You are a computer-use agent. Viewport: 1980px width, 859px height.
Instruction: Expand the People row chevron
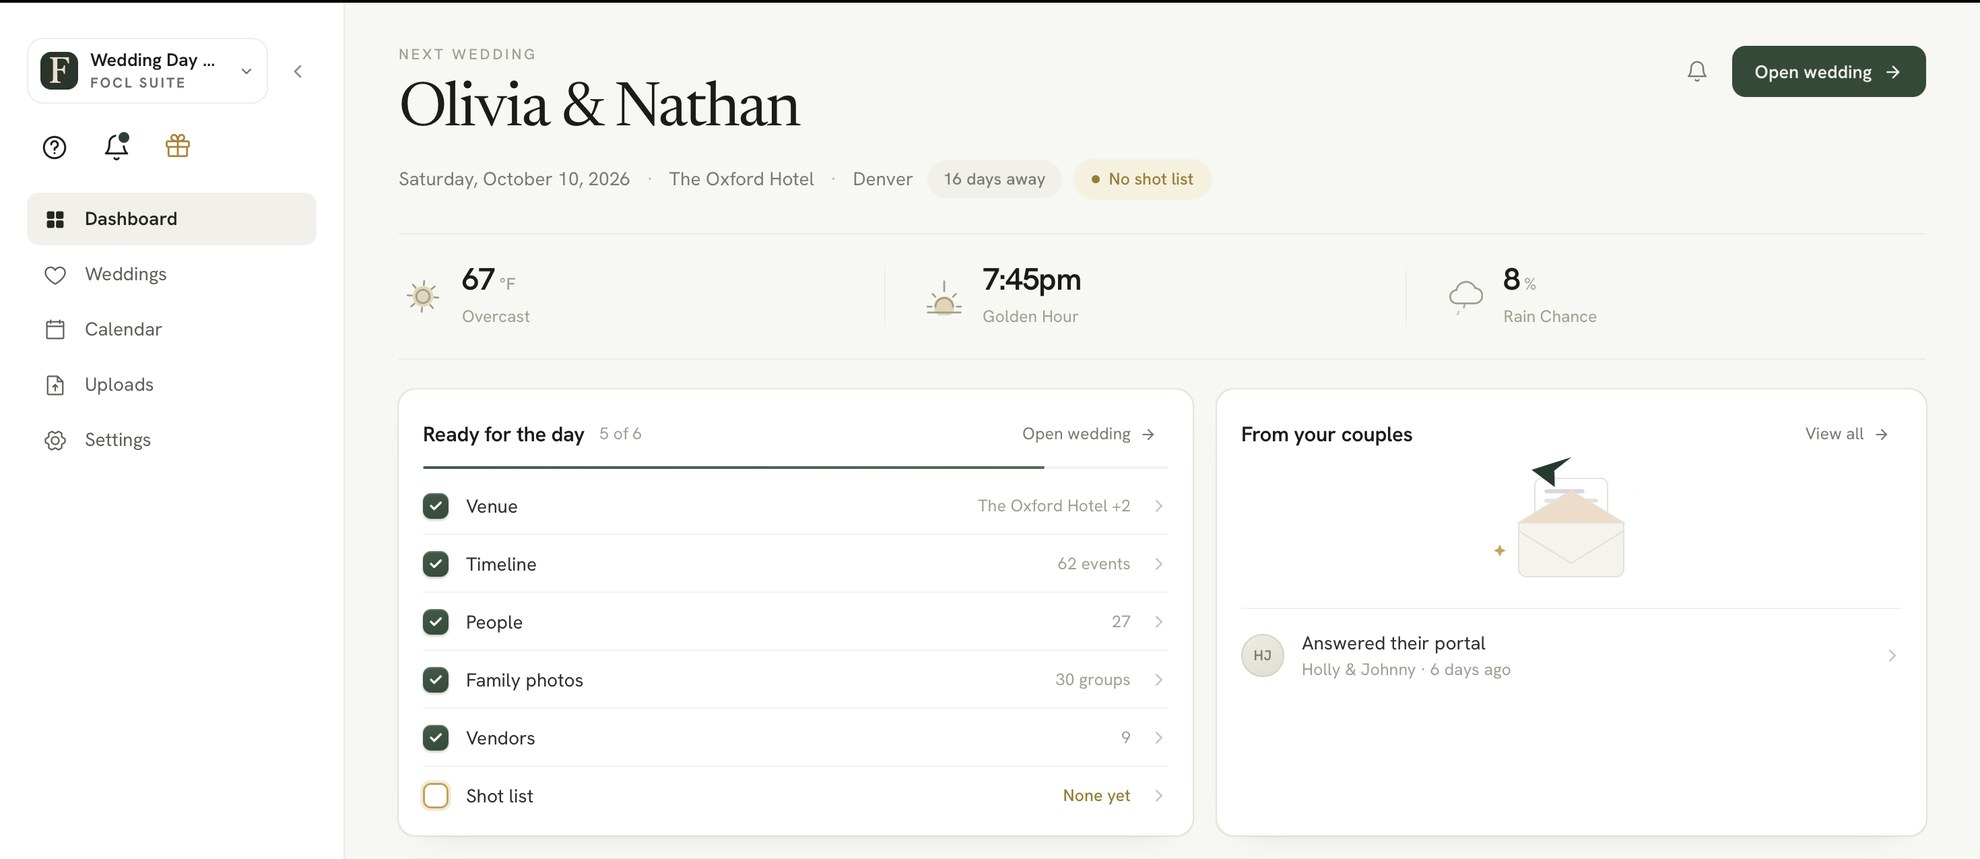[x=1159, y=622]
